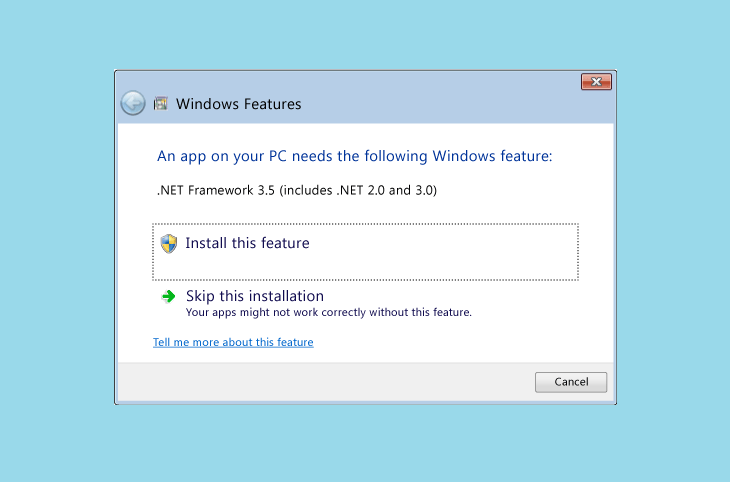The image size is (730, 482).
Task: Click the Windows Features title icon
Action: (x=161, y=103)
